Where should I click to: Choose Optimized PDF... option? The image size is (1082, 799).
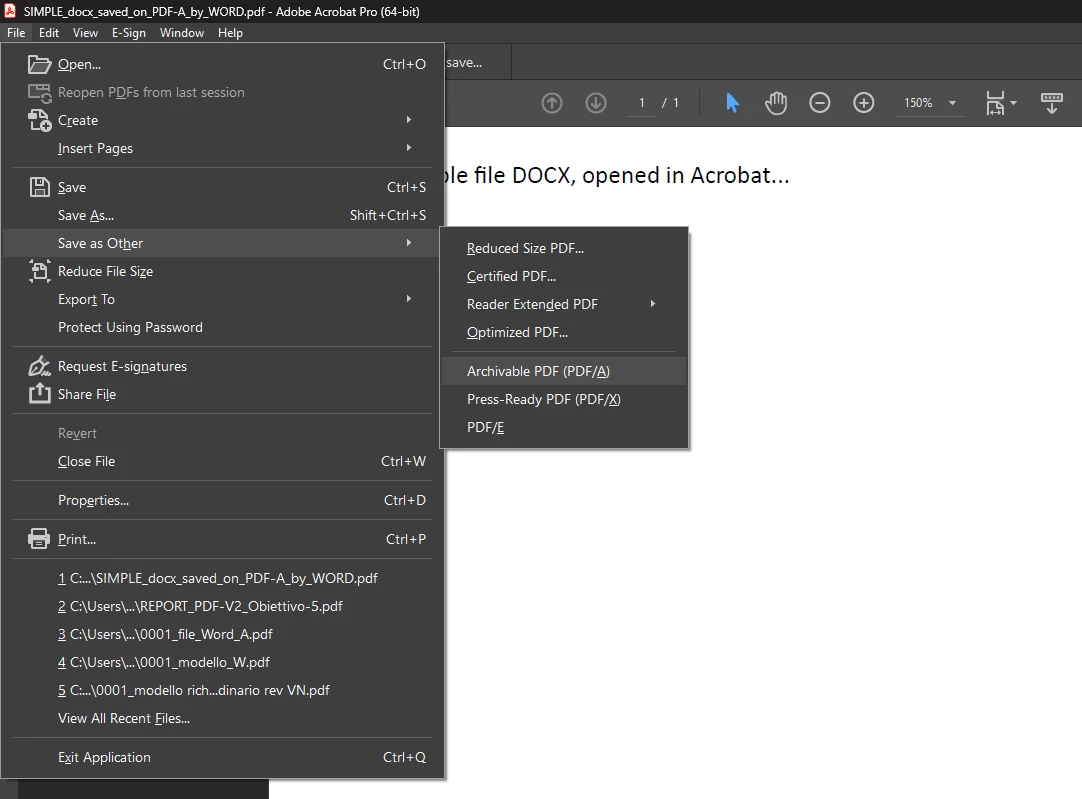point(564,332)
